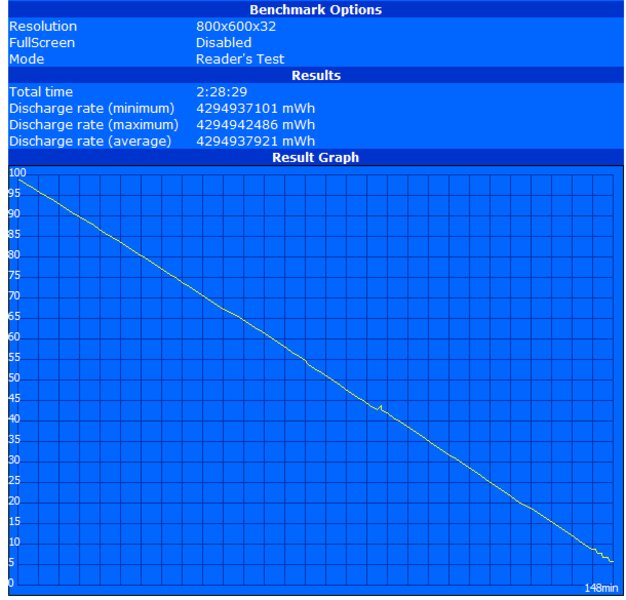Click the '25' y-axis label
The height and width of the screenshot is (600, 626).
click(14, 480)
